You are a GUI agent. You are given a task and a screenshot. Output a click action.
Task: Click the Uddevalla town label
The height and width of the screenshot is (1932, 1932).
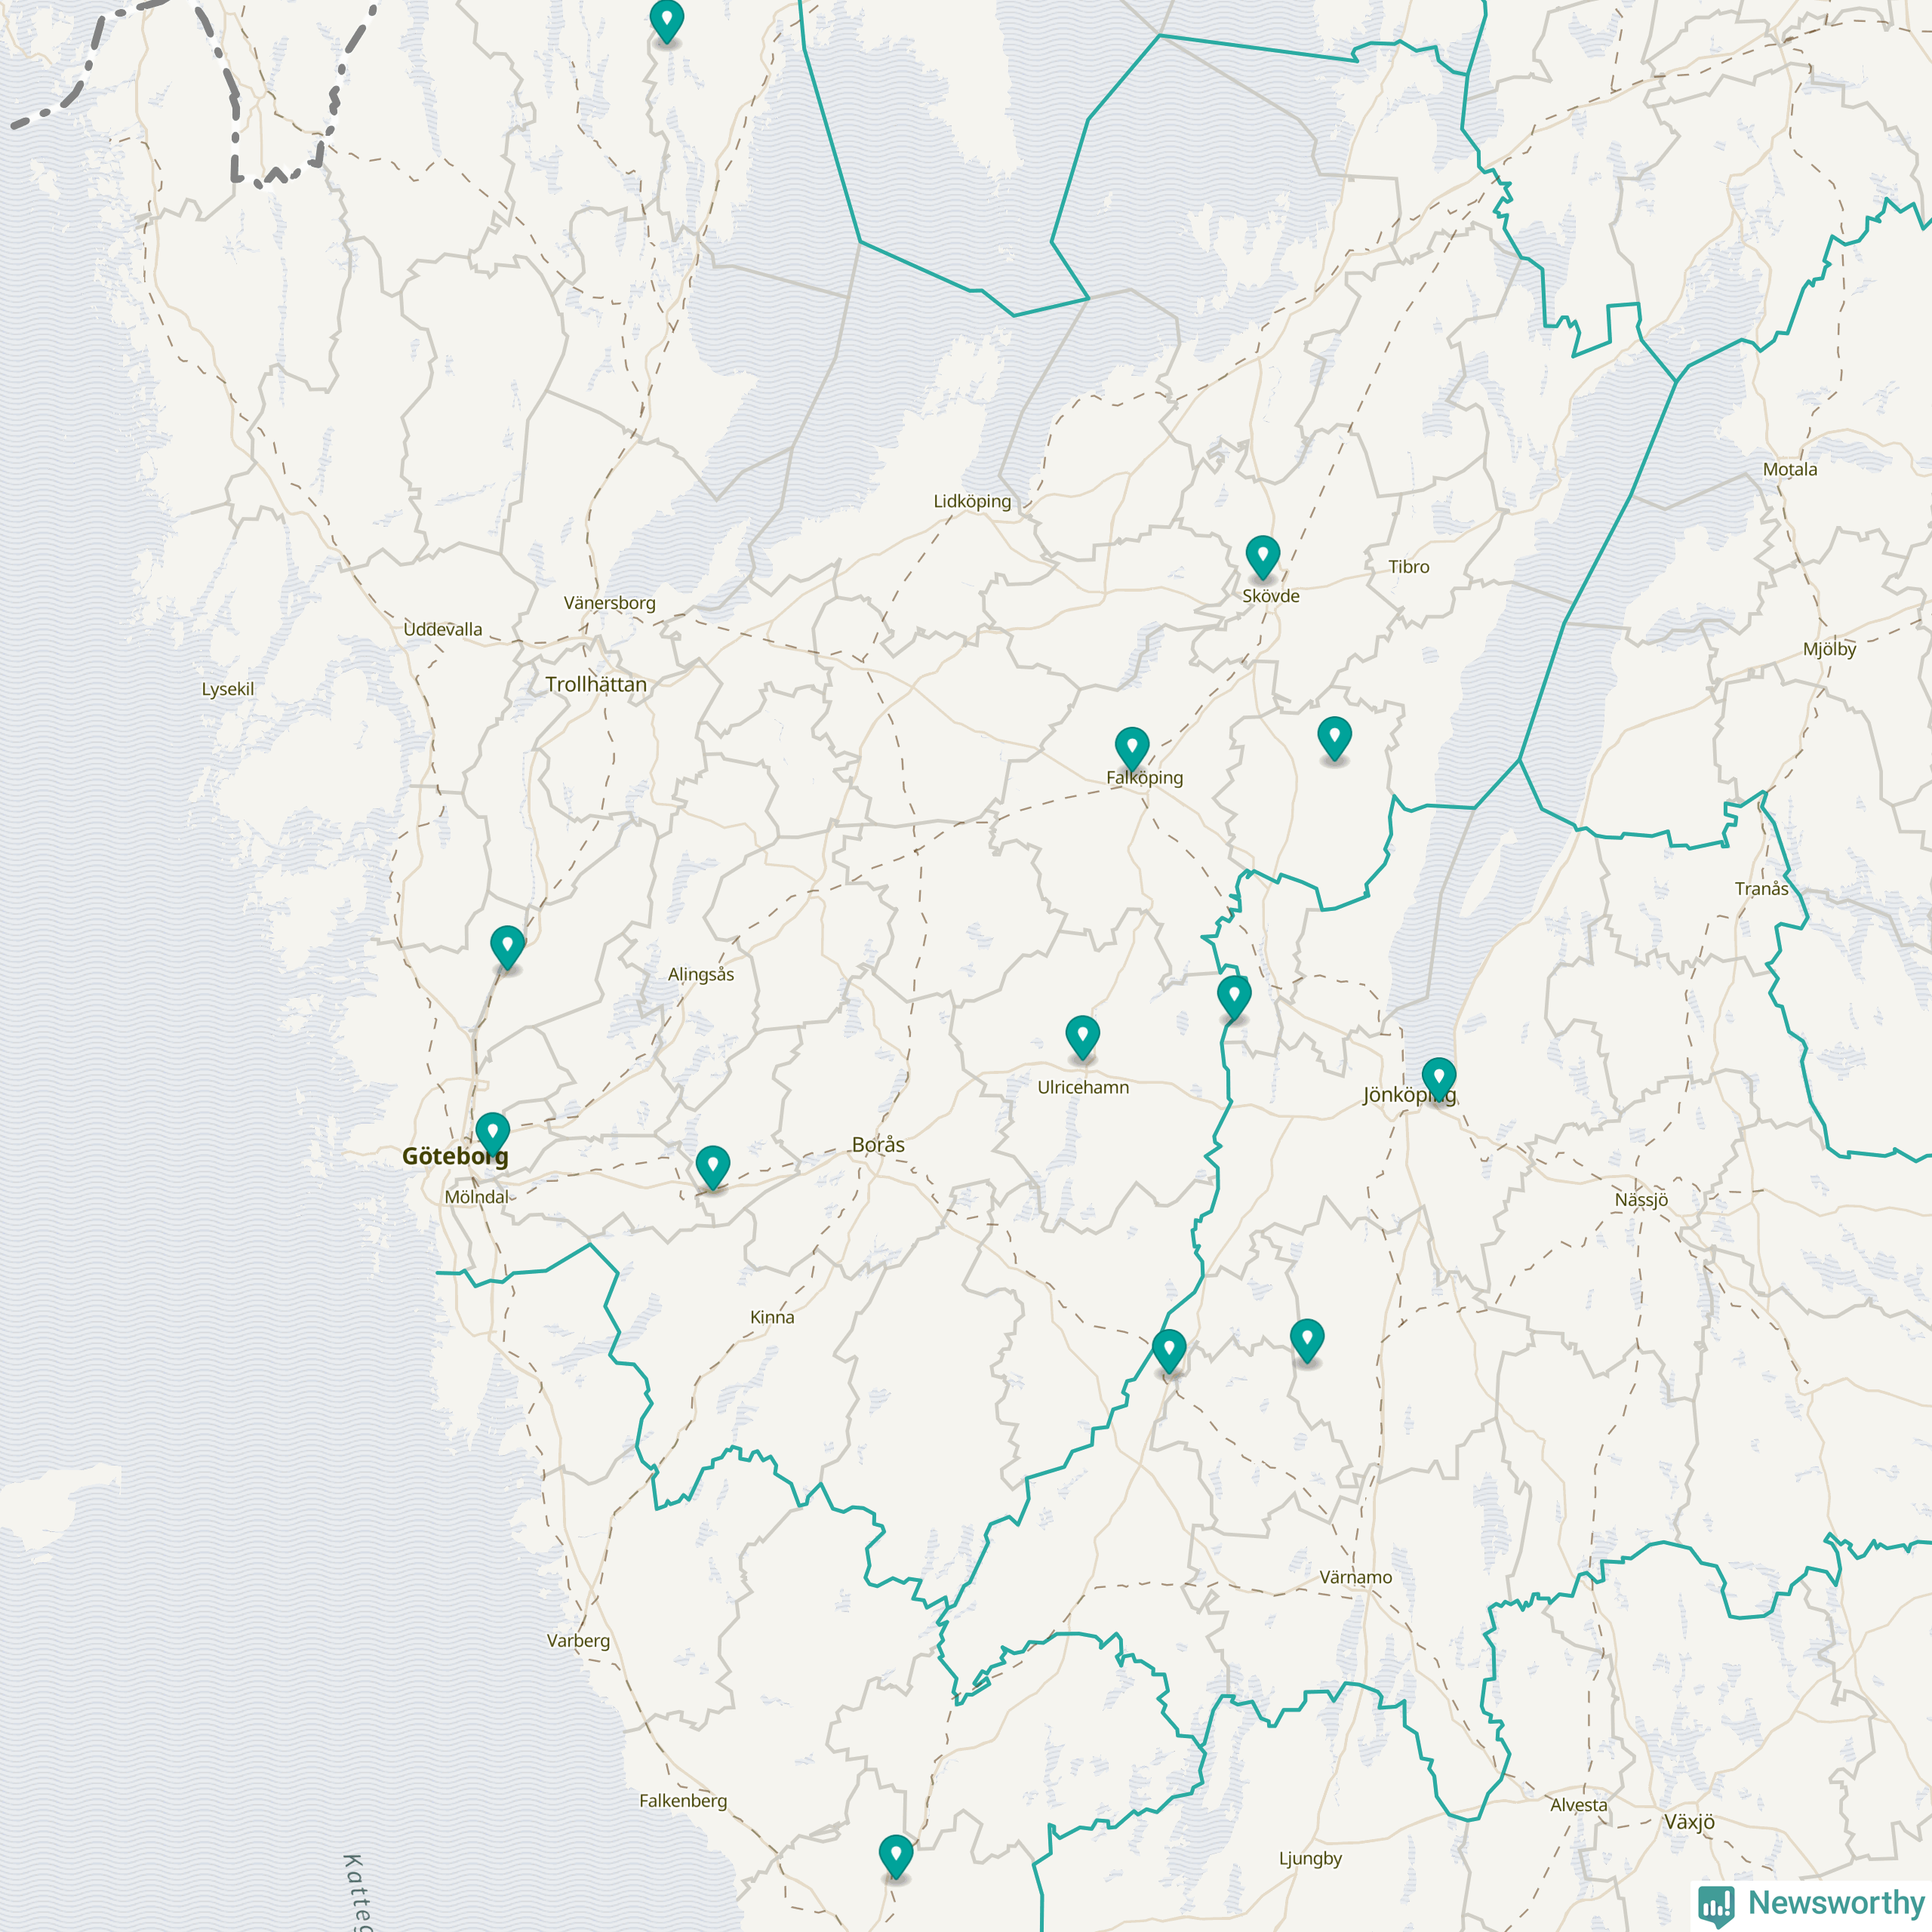point(443,629)
